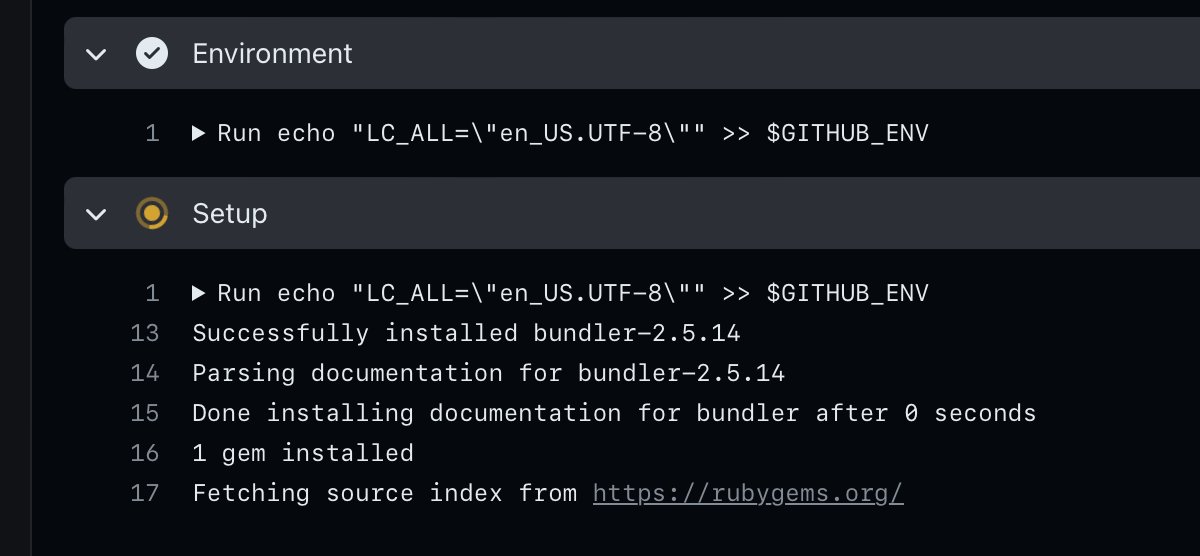Expand the Run echo triangle under Setup
Image resolution: width=1200 pixels, height=556 pixels.
[199, 293]
